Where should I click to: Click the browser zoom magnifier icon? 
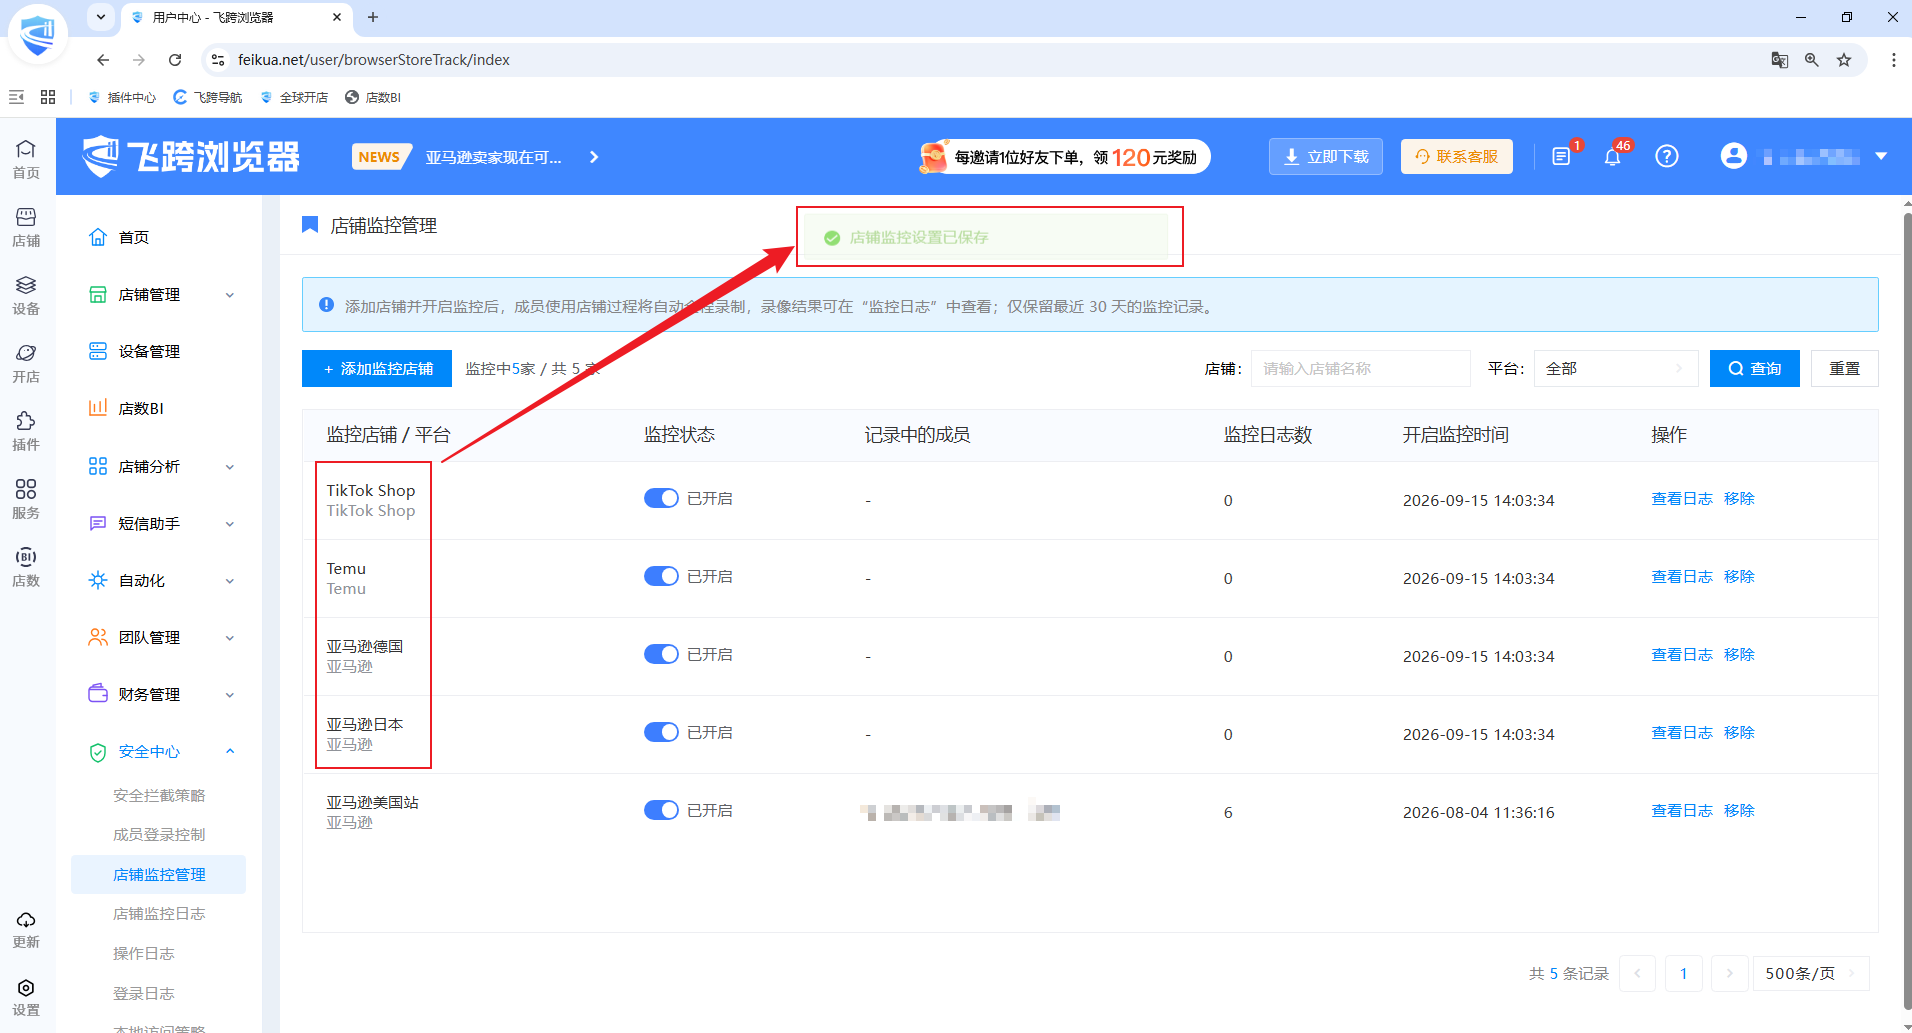[1812, 60]
